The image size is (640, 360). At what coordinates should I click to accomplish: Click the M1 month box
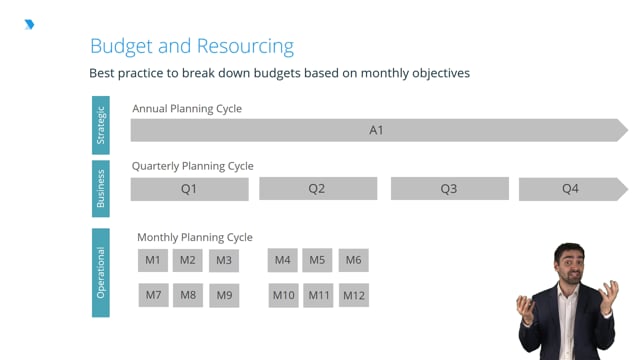coord(153,260)
